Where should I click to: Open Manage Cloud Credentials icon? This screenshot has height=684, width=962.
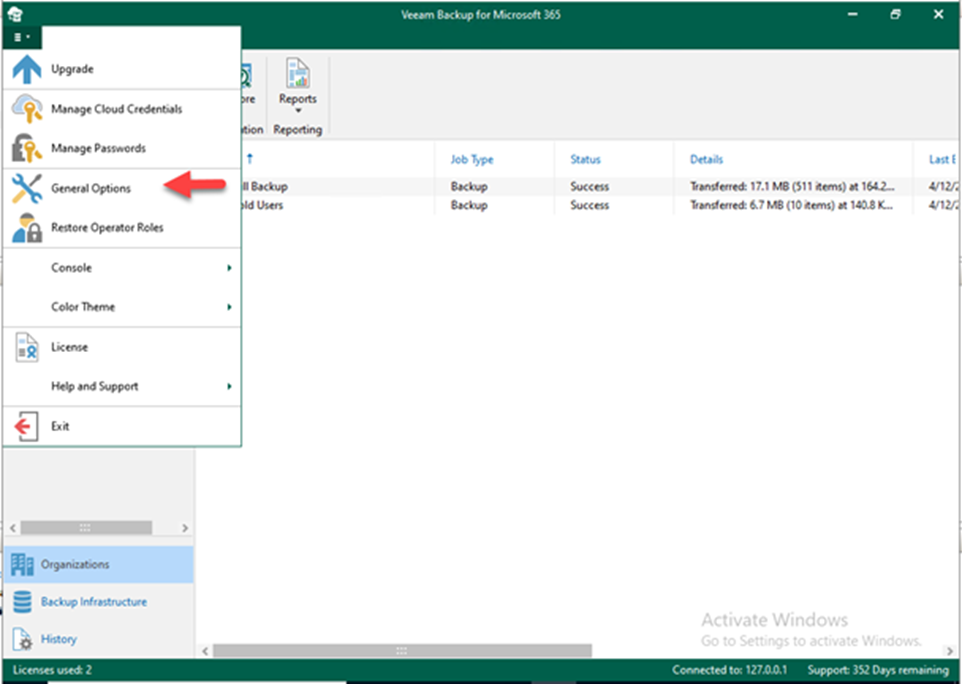point(26,108)
